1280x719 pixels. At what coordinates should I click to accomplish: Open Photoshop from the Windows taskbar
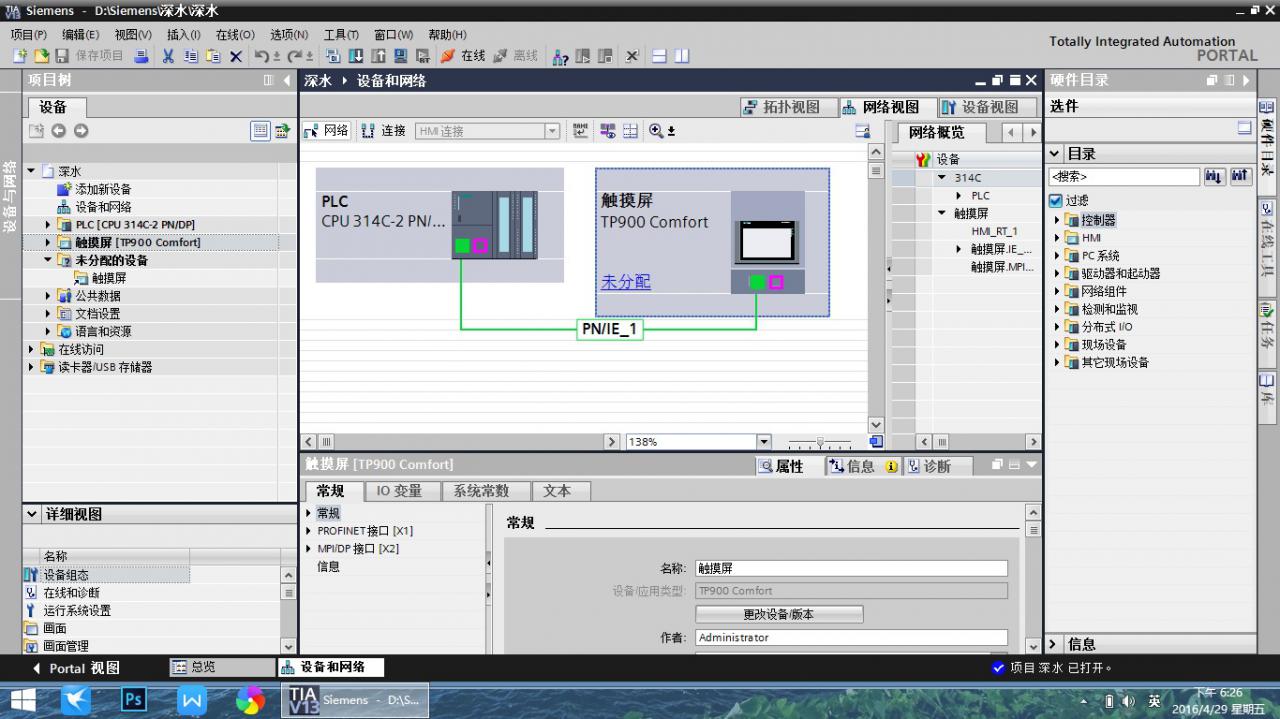click(133, 699)
